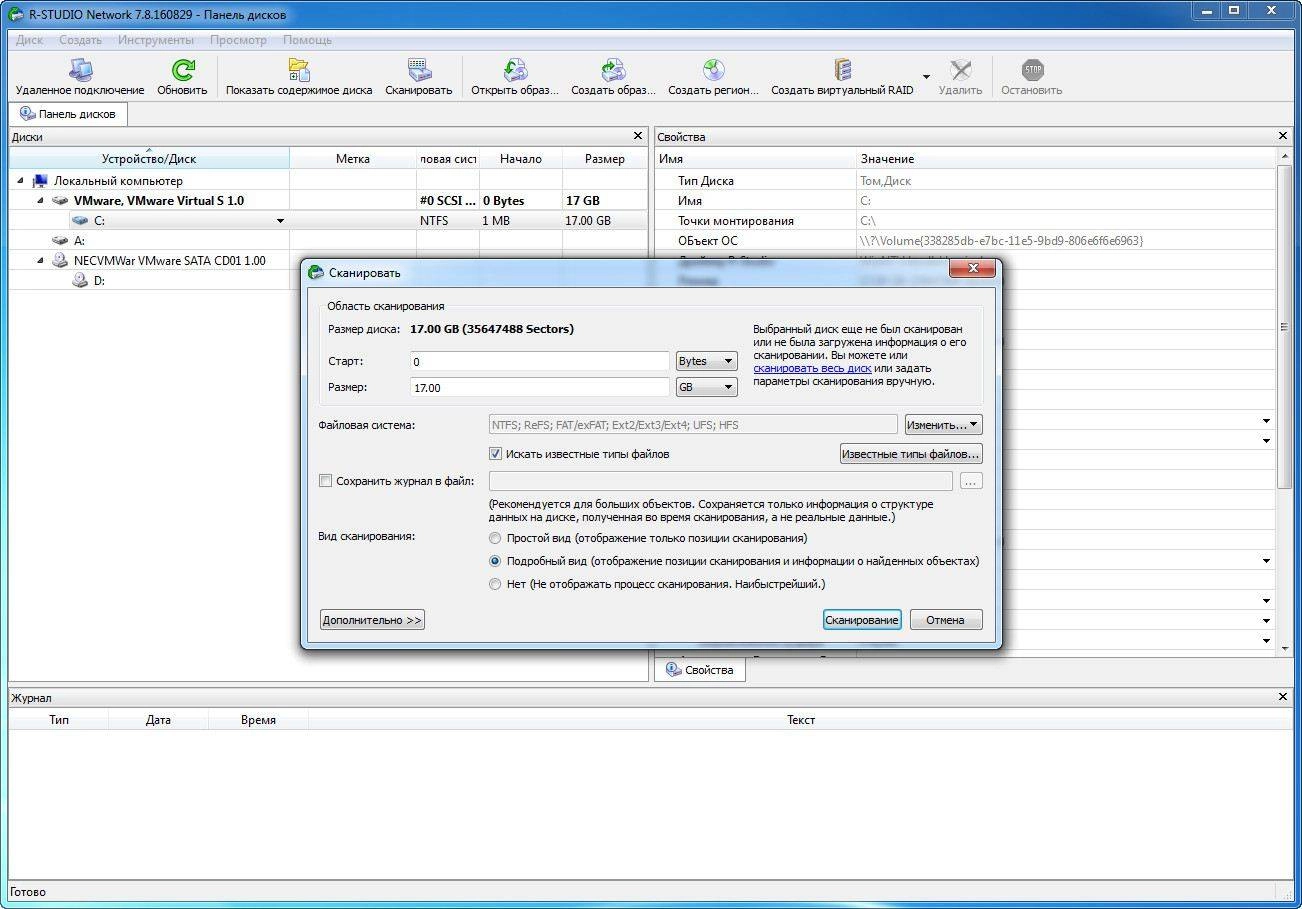Viewport: 1302px width, 909px height.
Task: Enable Сохранить журнал в файл checkbox
Action: click(x=325, y=481)
